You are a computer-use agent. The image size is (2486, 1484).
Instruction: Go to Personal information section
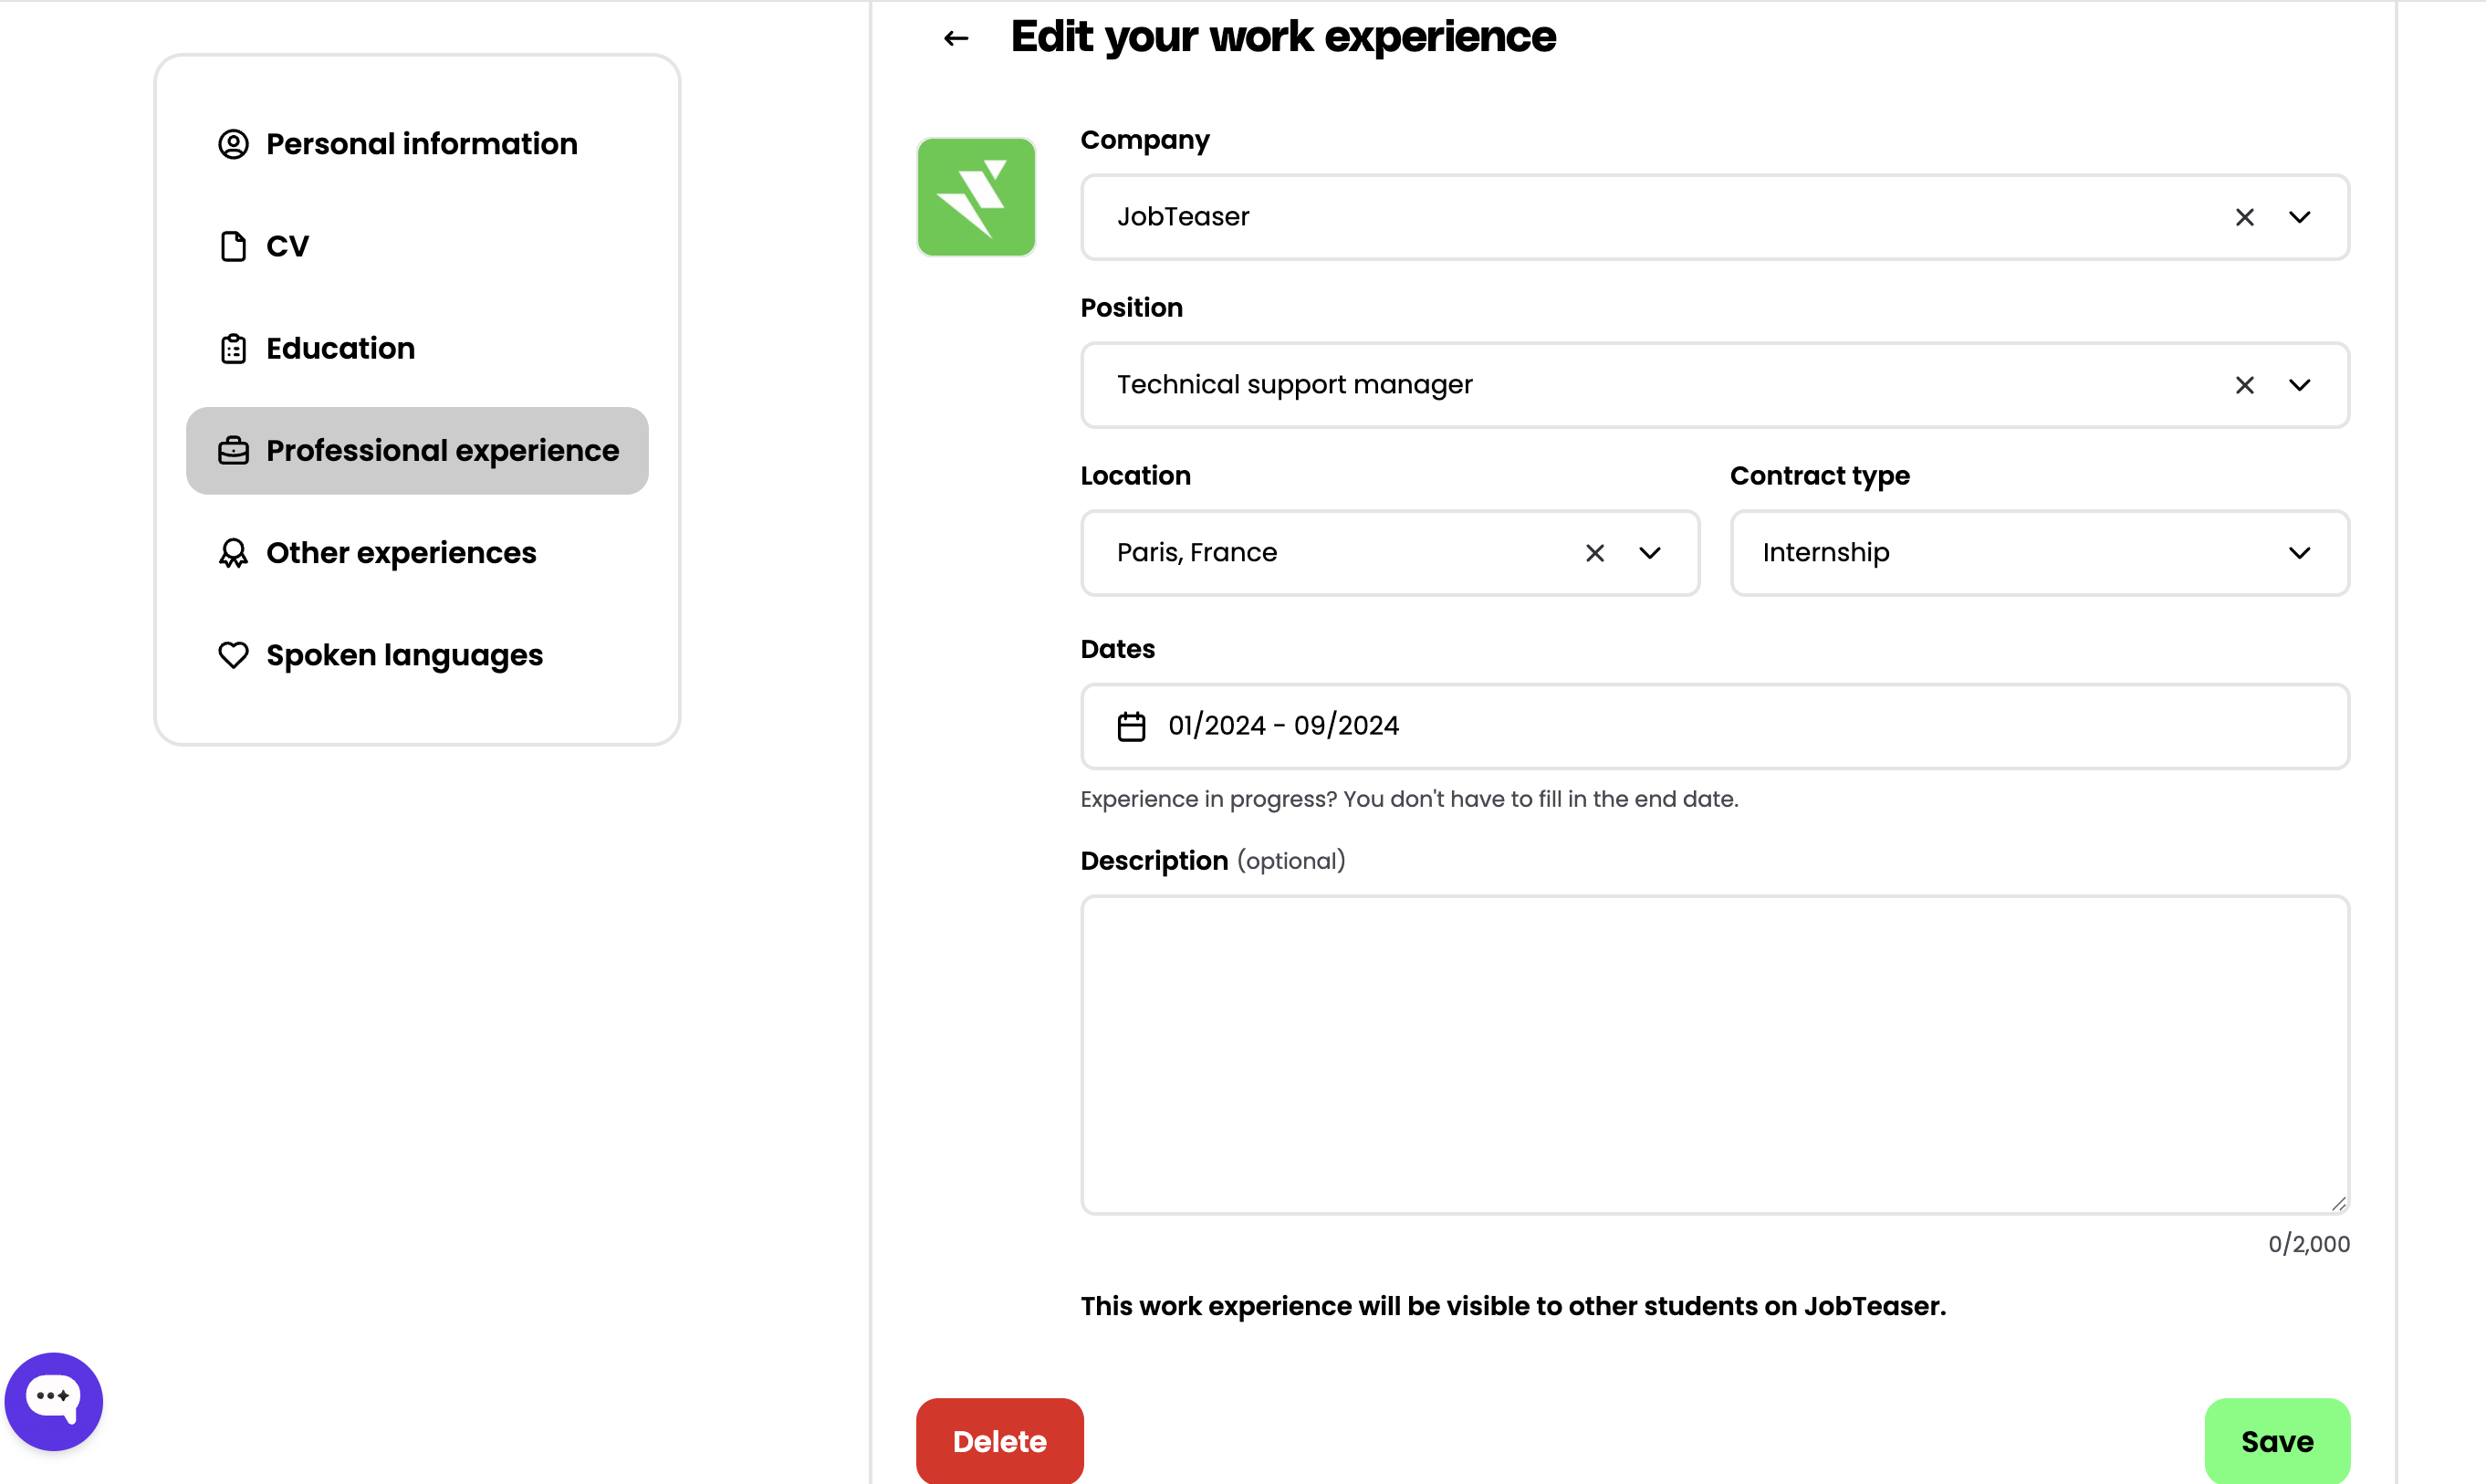click(x=420, y=144)
